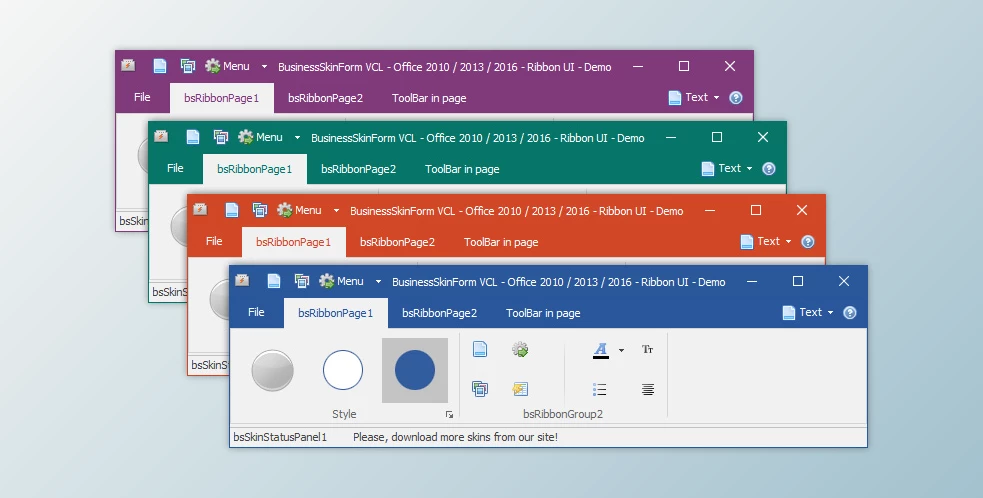The image size is (983, 498).
Task: Click the lightning table icon in bsRibbonGroup2
Action: (x=520, y=389)
